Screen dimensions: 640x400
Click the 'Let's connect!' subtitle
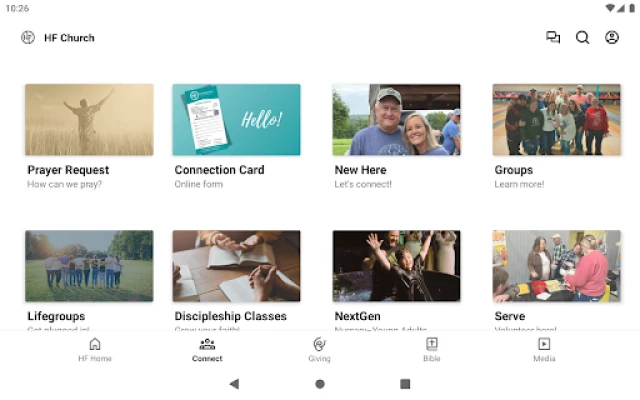tap(363, 184)
